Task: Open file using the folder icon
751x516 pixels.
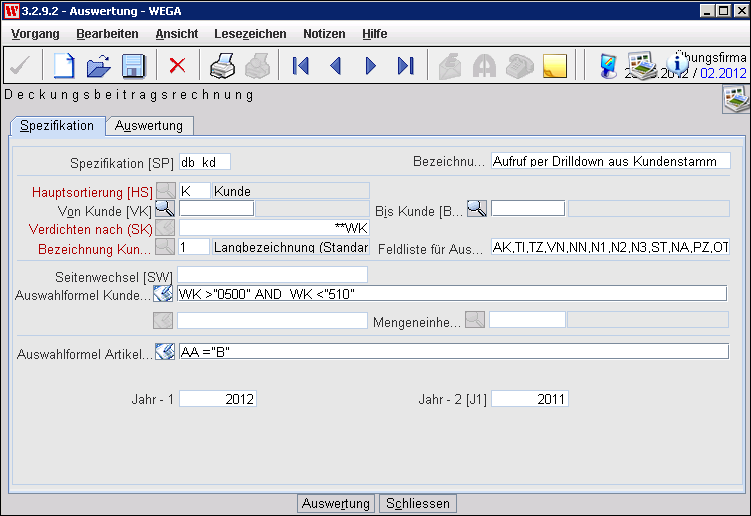Action: (98, 66)
